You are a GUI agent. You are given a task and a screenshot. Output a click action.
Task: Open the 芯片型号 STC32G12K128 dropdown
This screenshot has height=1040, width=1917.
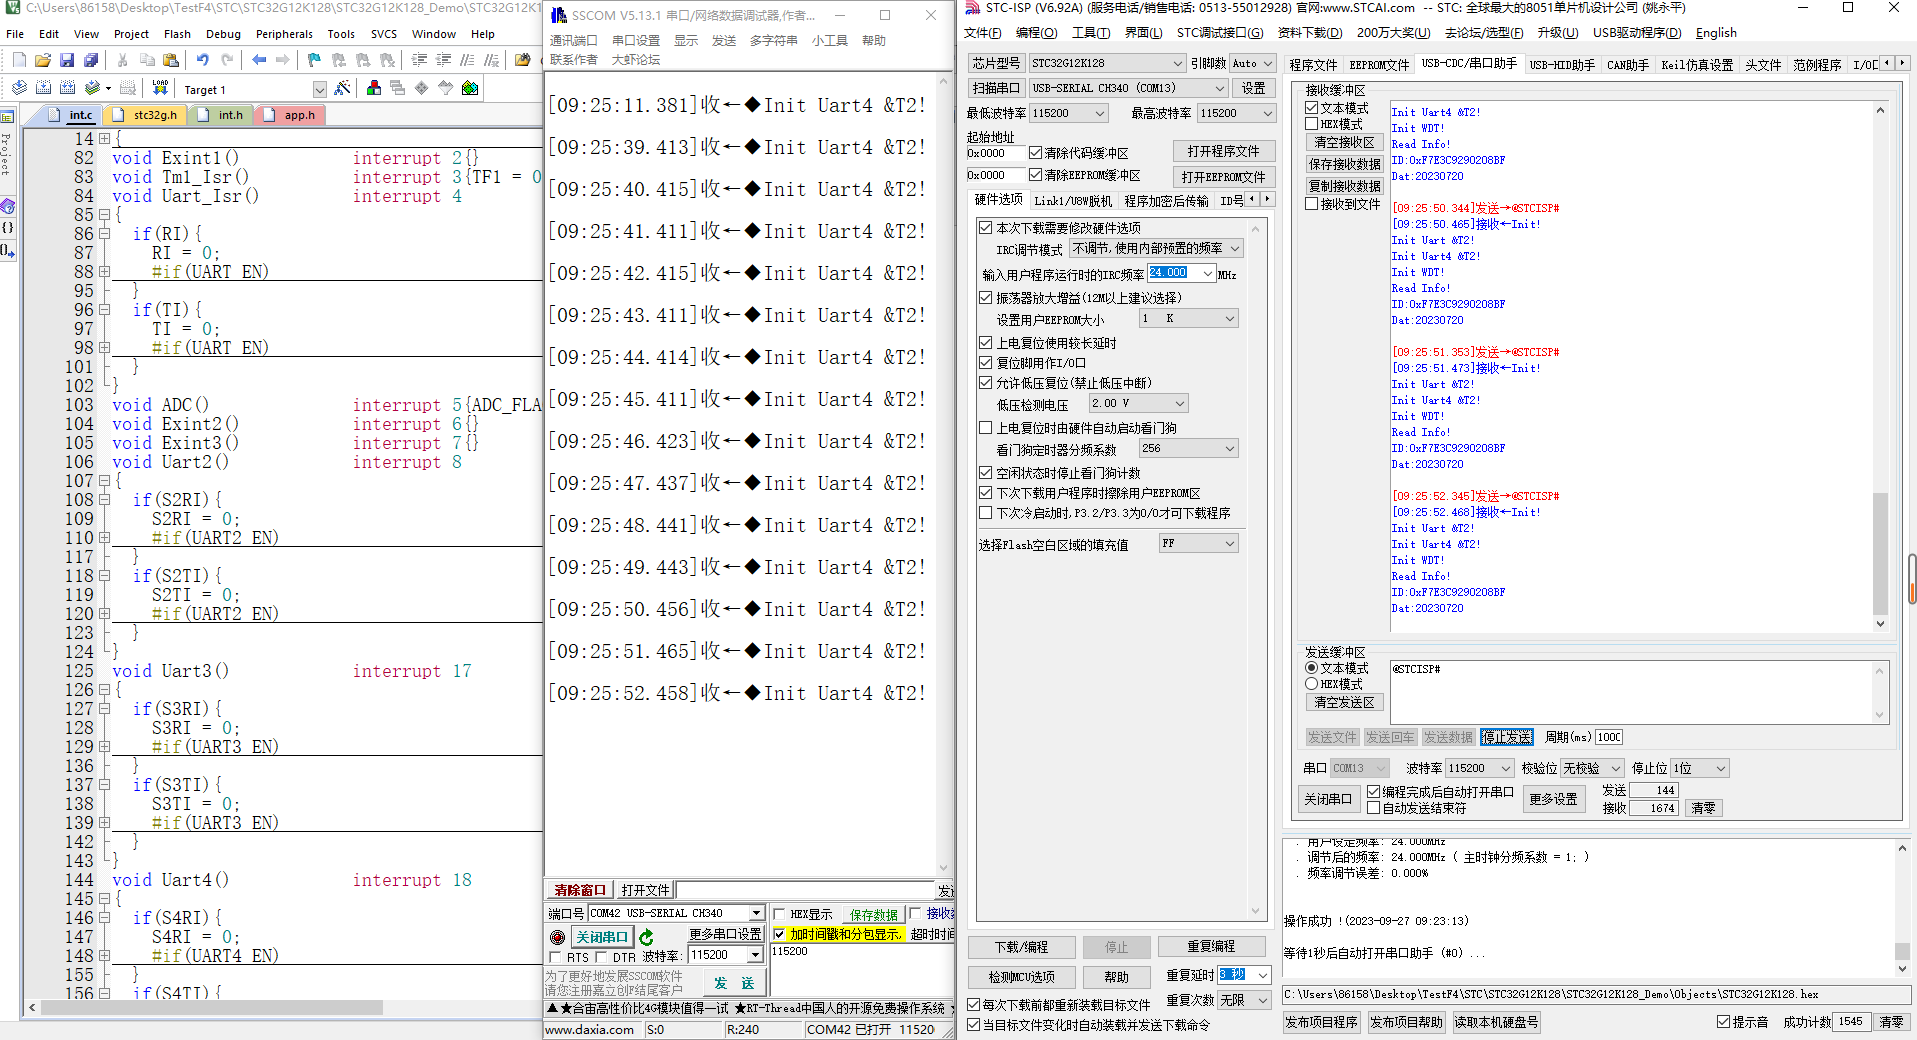click(x=1177, y=63)
